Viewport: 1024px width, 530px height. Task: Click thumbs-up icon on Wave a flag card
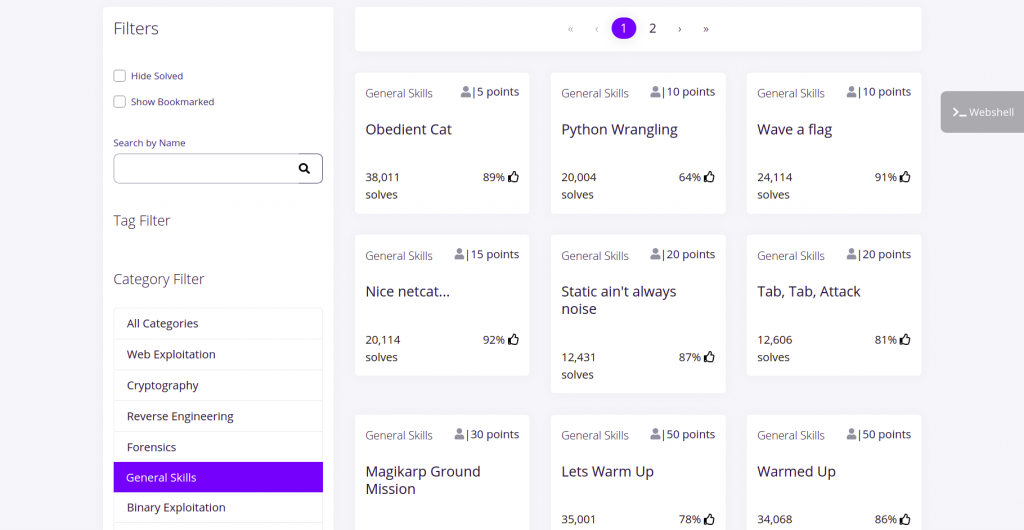click(x=906, y=177)
